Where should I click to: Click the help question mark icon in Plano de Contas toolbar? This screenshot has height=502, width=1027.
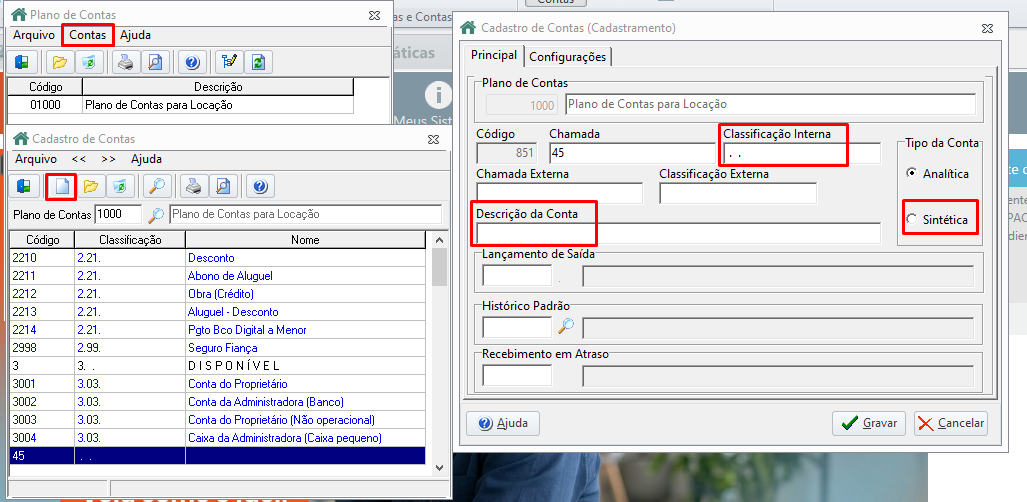click(x=192, y=62)
